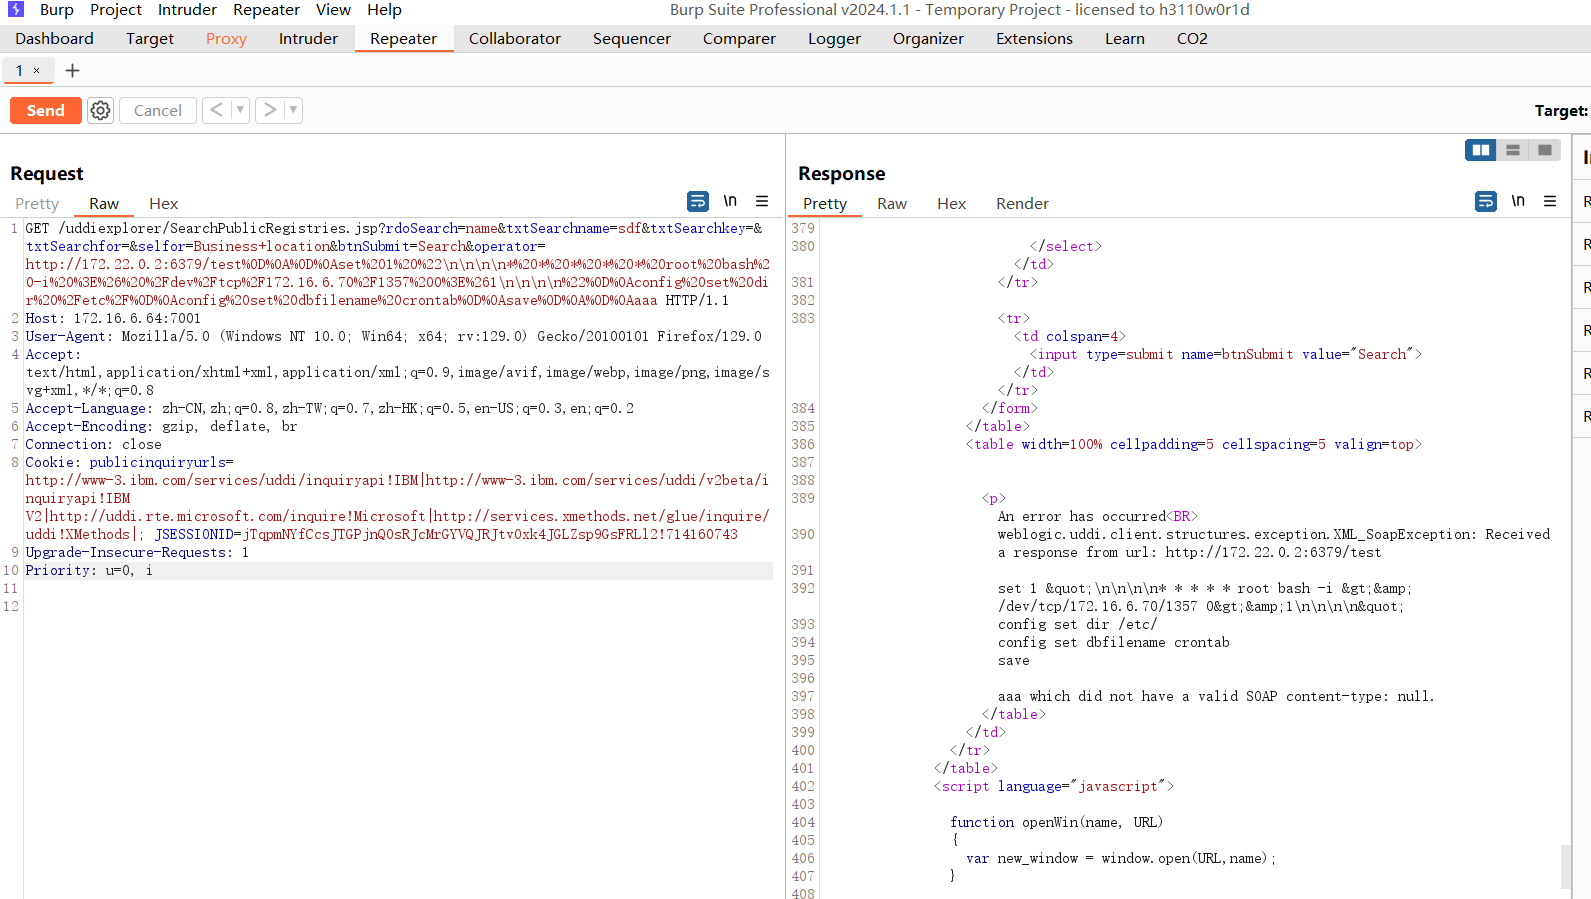
Task: Open the Response pane options menu
Action: pyautogui.click(x=1550, y=202)
